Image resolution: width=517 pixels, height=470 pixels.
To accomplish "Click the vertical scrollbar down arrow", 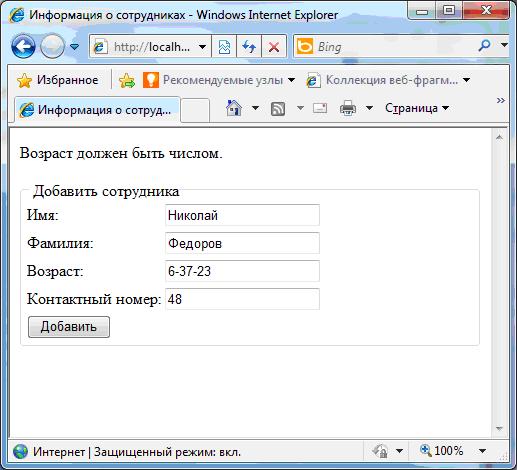I will (x=499, y=428).
